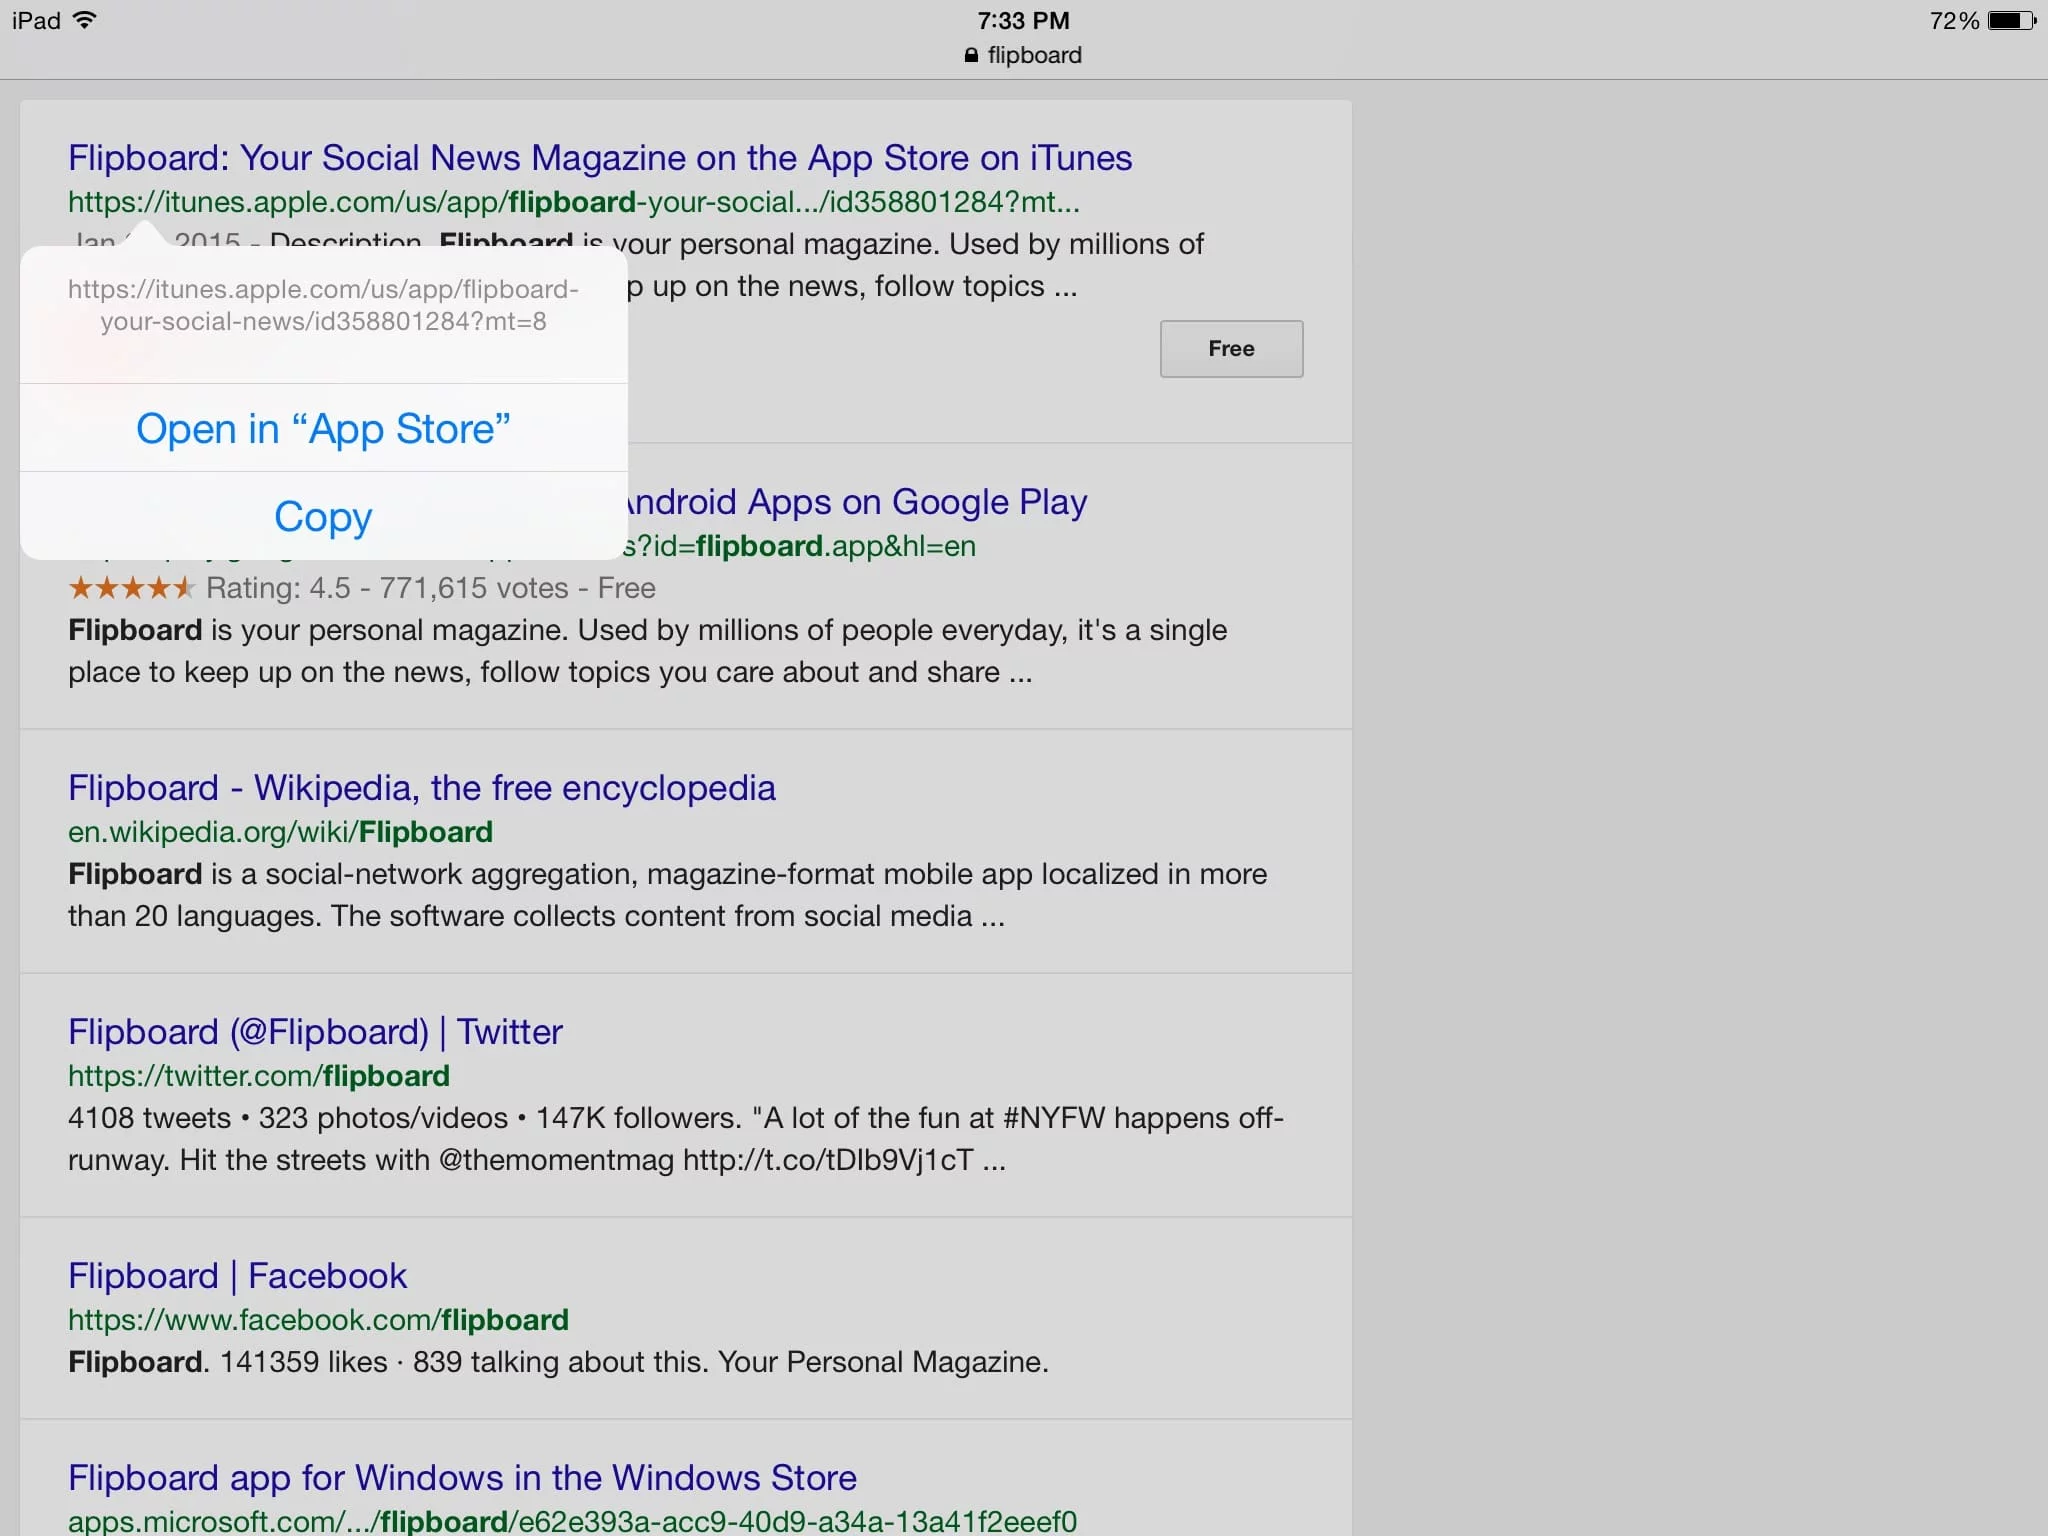
Task: Tap "4108 tweets" Twitter snippet text
Action: tap(149, 1118)
